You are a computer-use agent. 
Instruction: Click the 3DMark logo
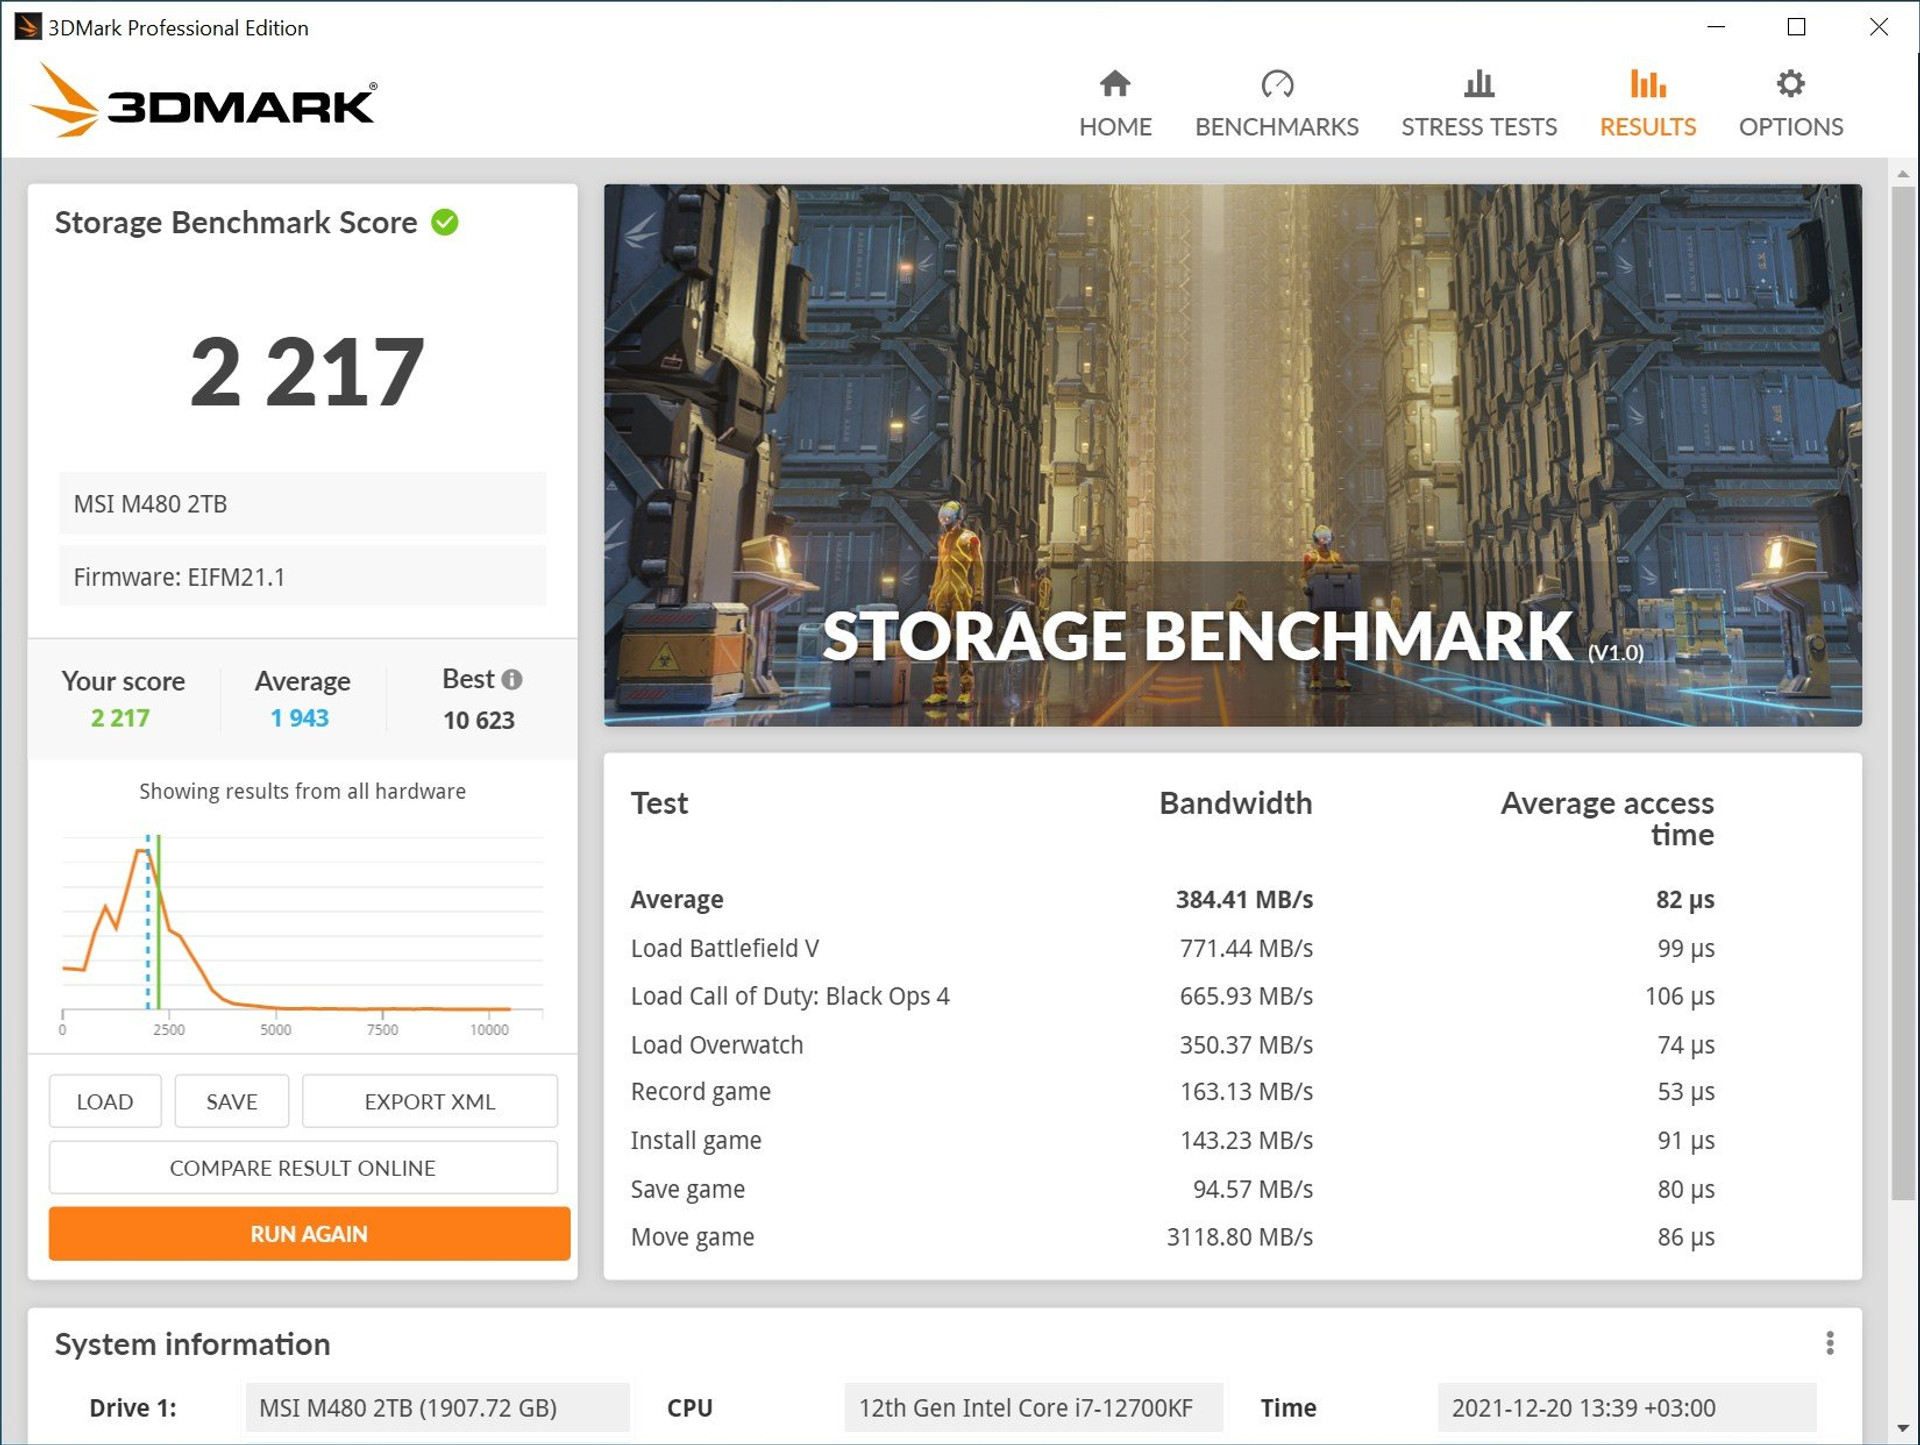[205, 101]
